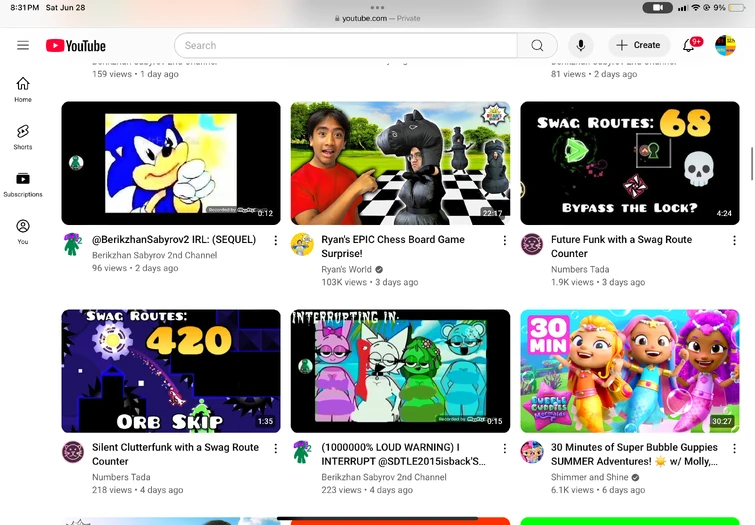Open notifications bell
This screenshot has width=755, height=525.
click(x=689, y=45)
